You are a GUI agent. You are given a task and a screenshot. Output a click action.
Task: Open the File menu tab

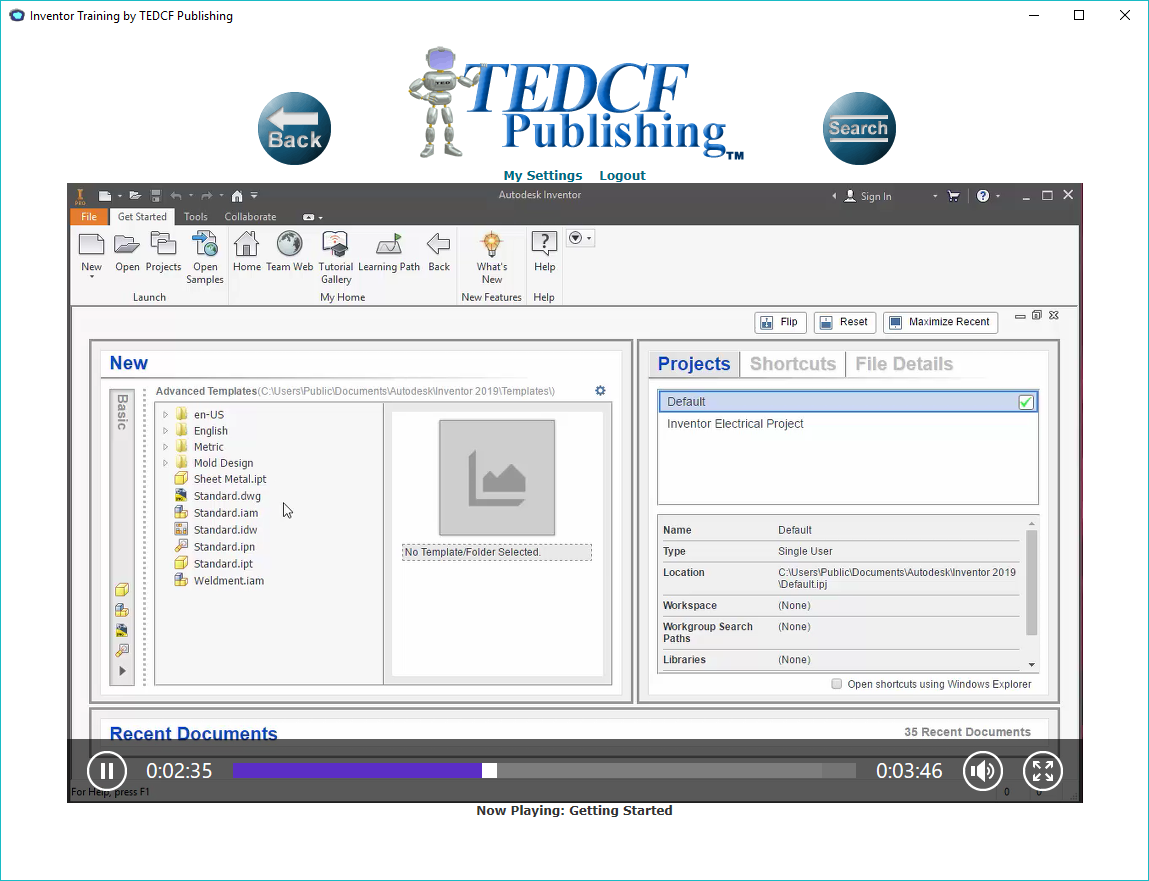(89, 217)
